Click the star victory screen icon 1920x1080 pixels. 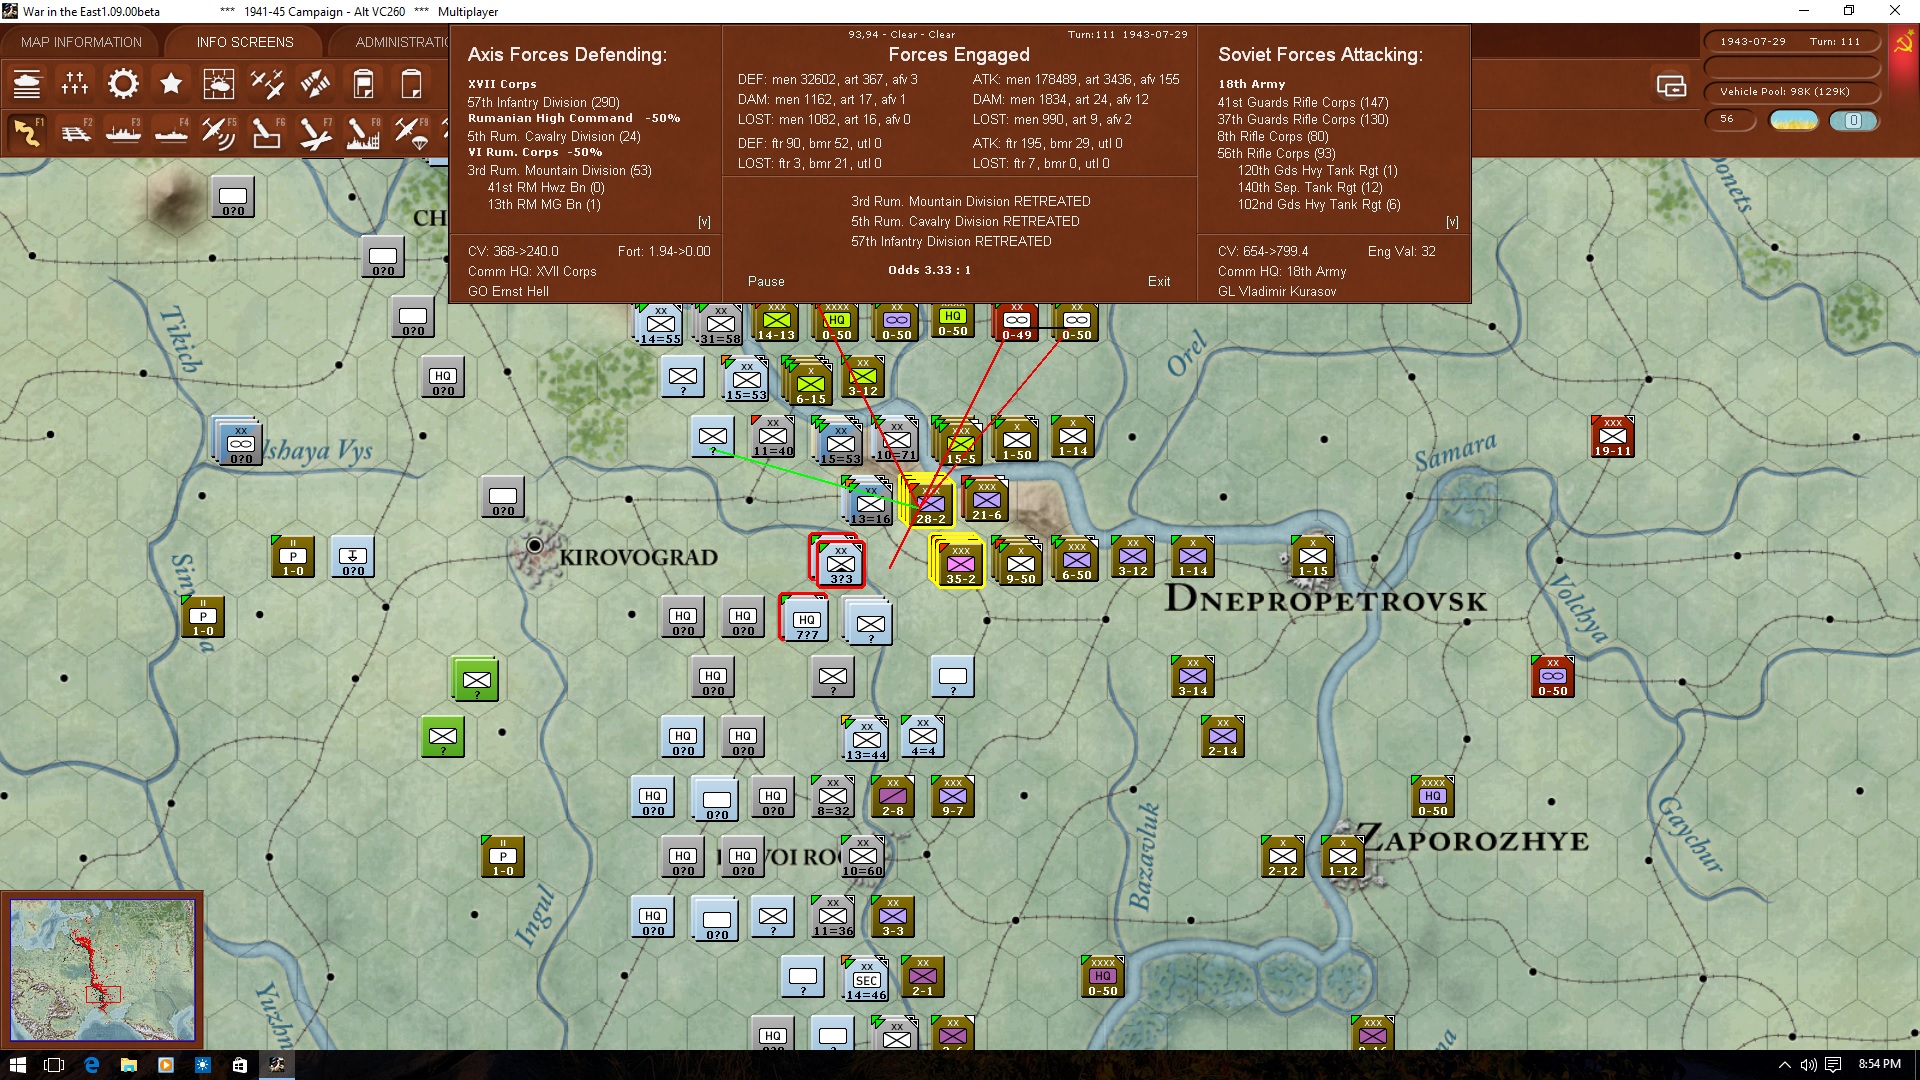tap(171, 84)
